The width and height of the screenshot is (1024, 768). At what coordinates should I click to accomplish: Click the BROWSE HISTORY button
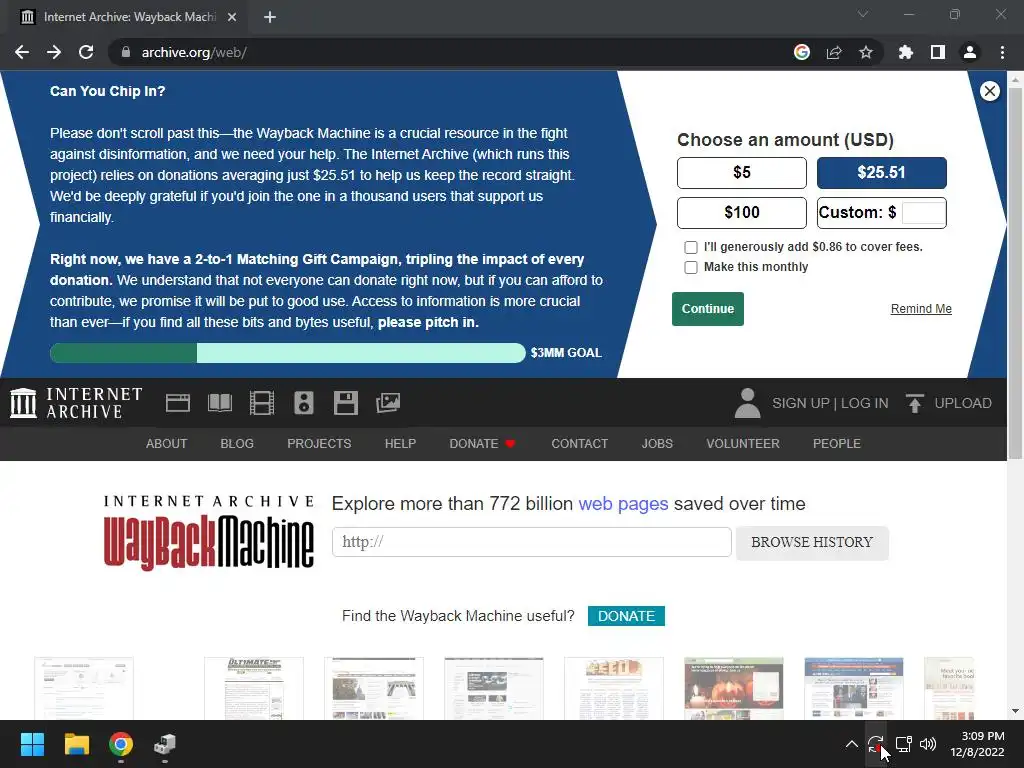coord(812,542)
